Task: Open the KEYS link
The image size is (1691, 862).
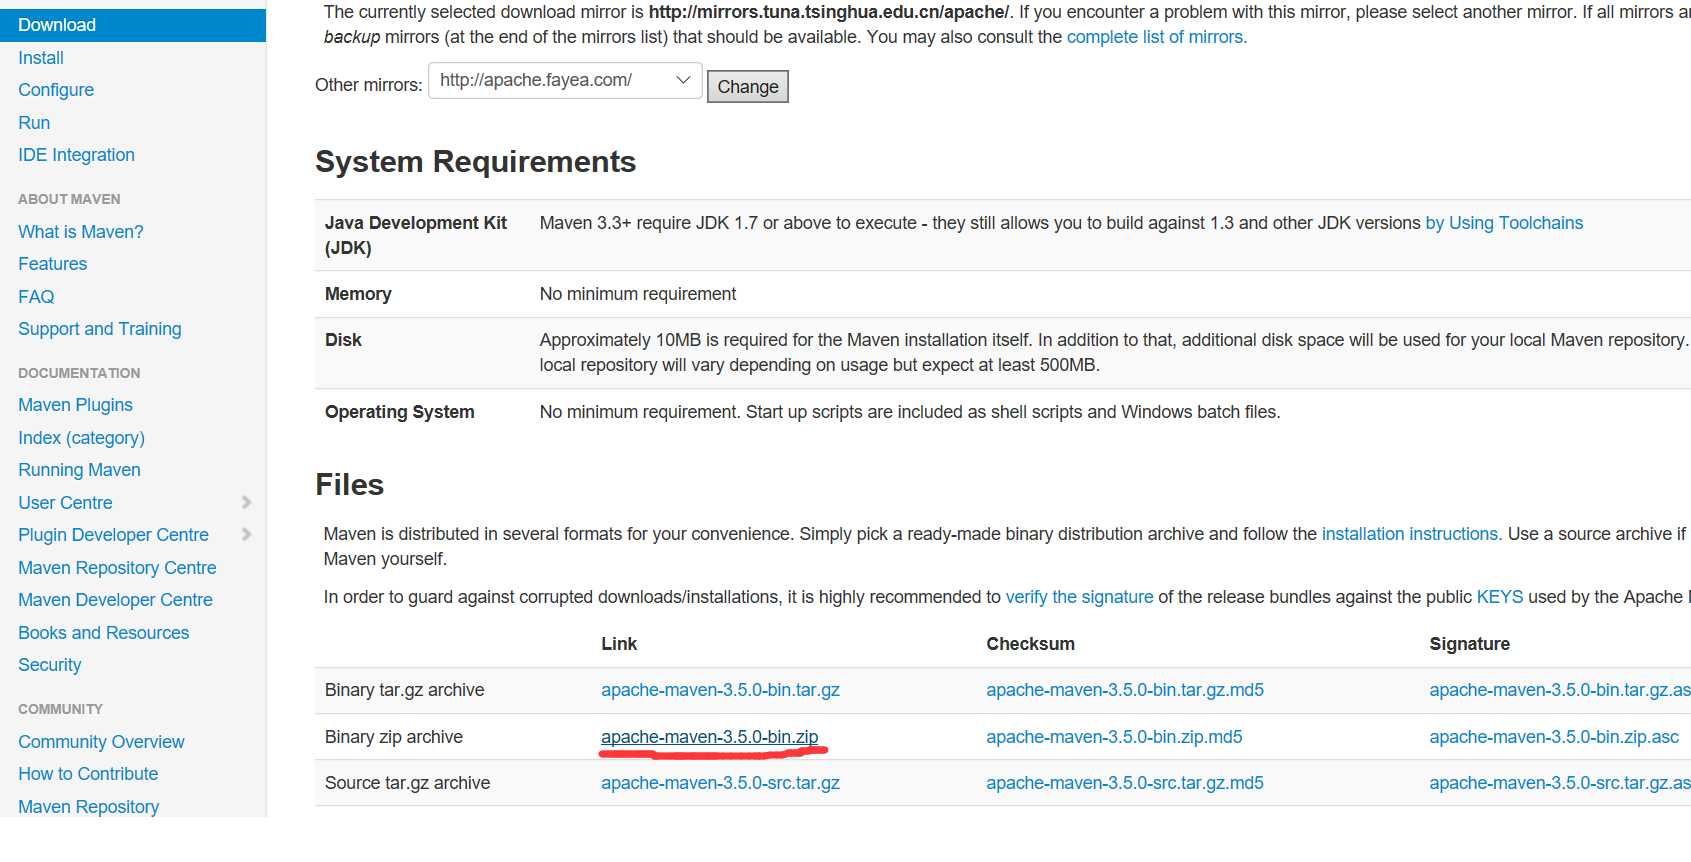Action: [x=1500, y=597]
